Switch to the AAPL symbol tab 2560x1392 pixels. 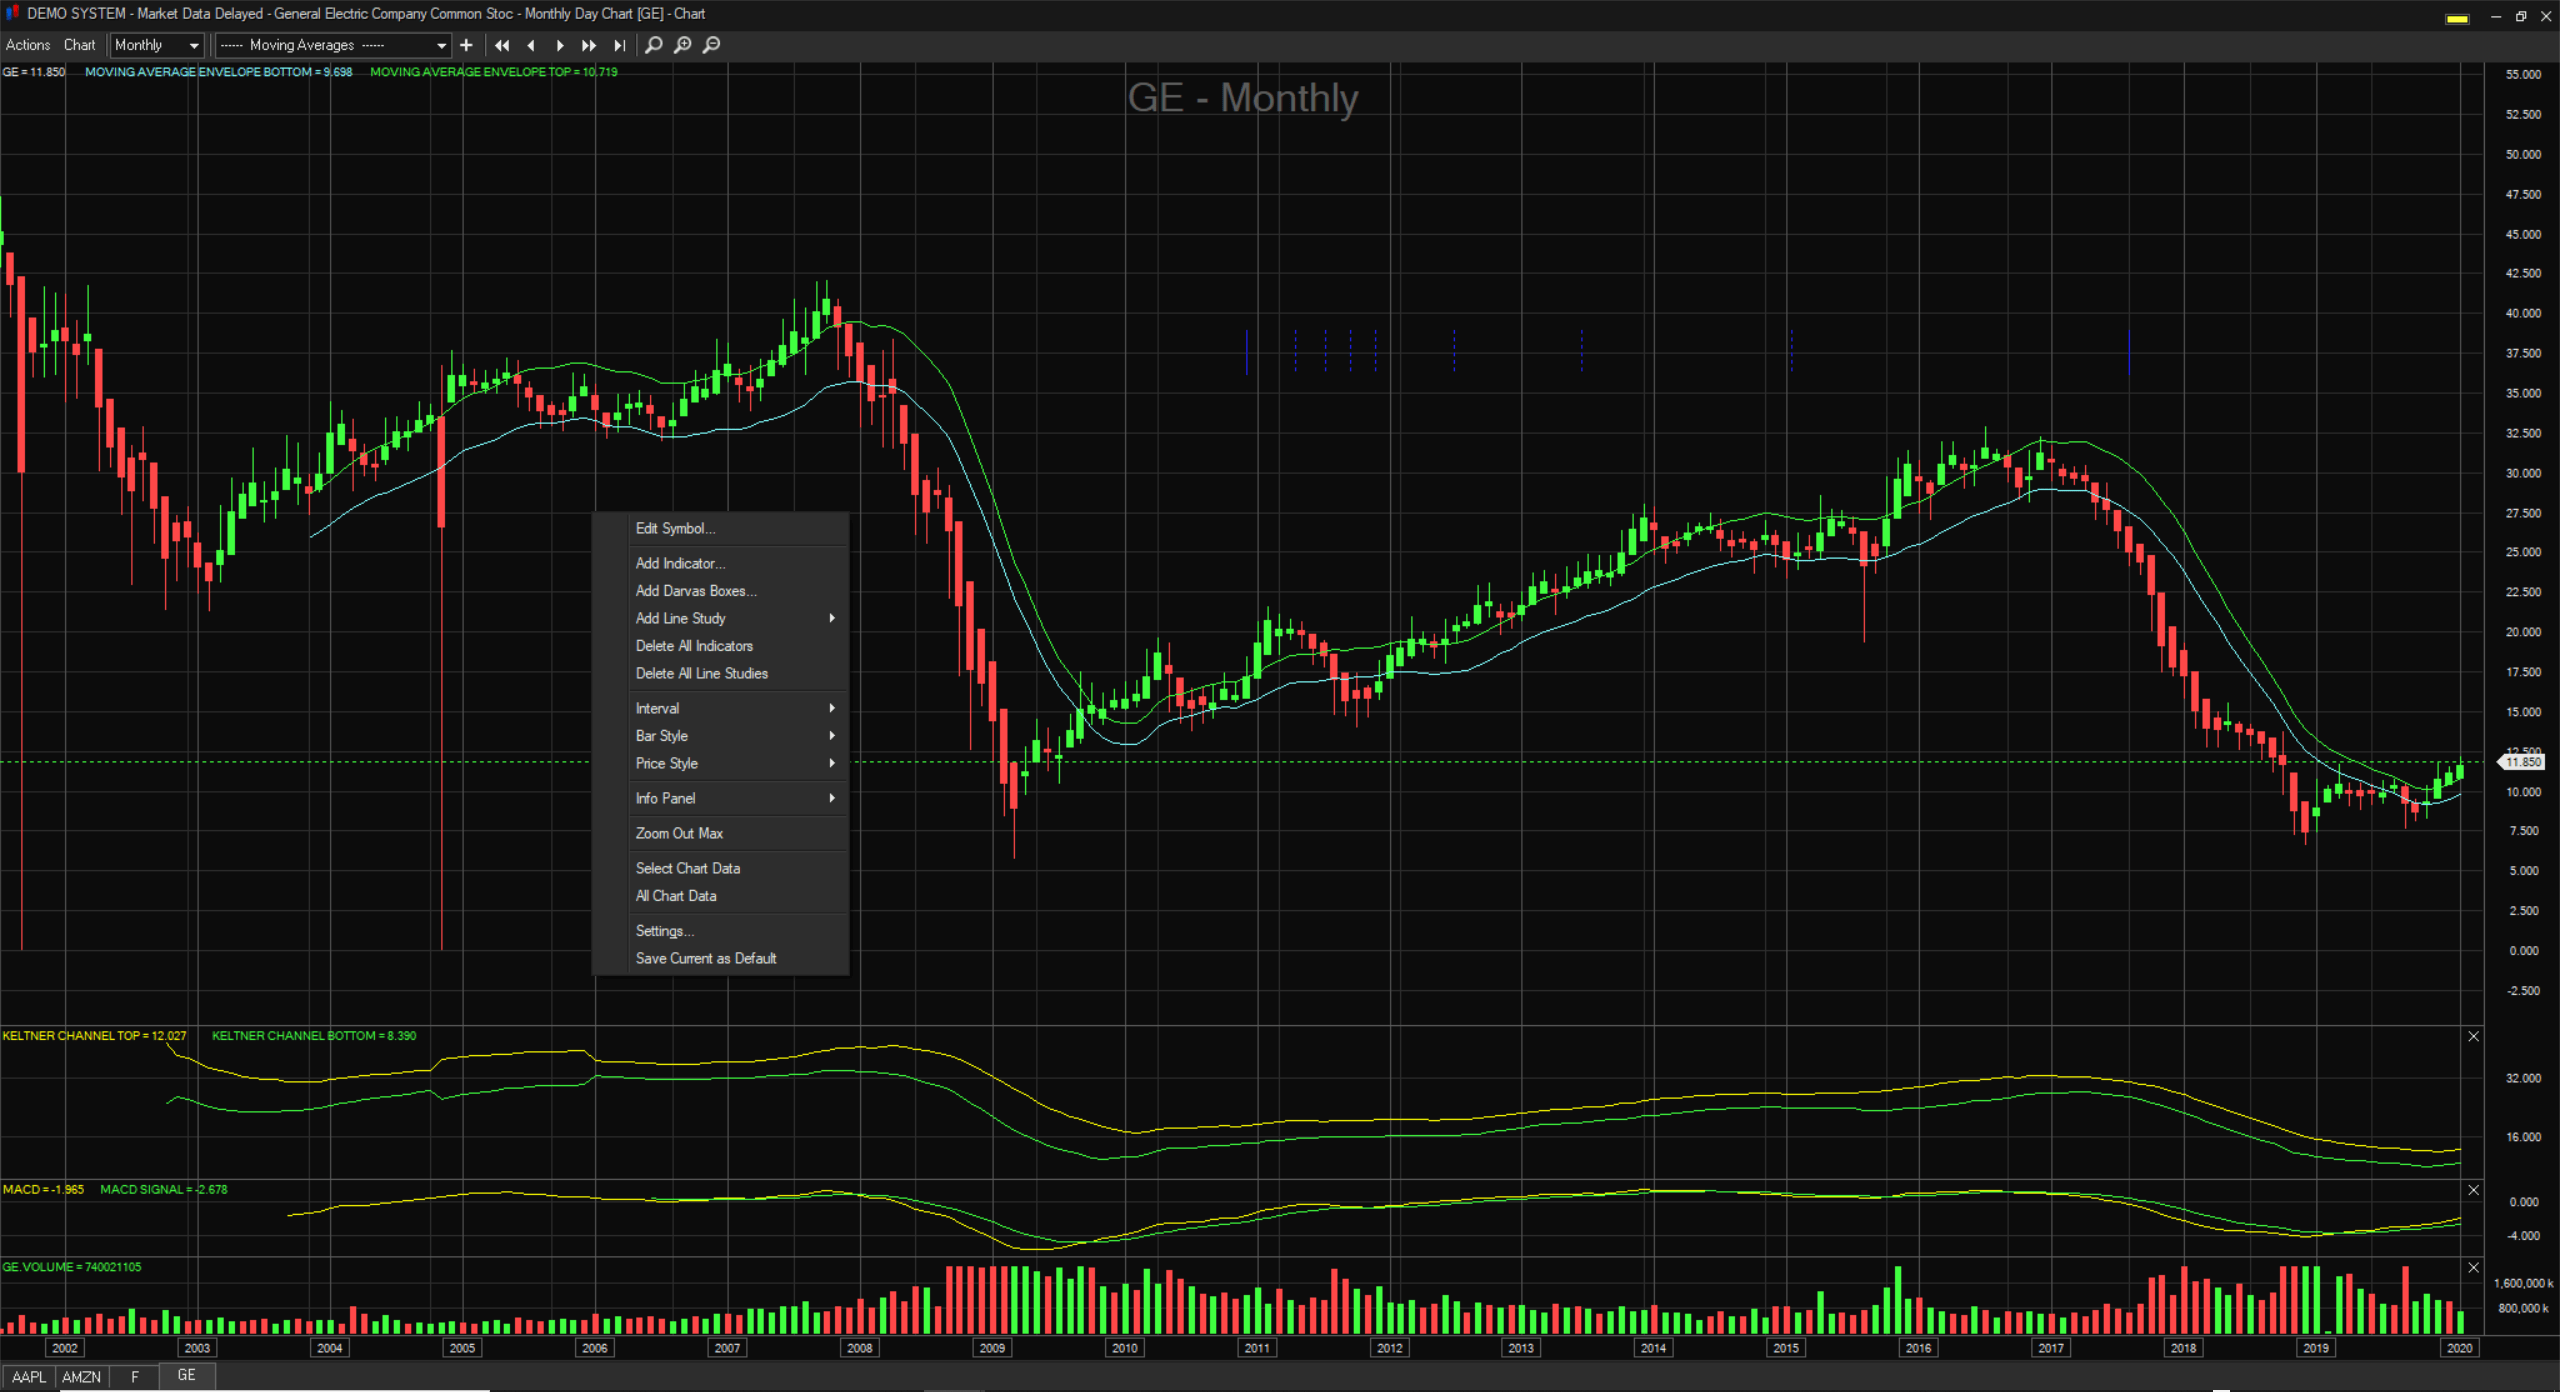pyautogui.click(x=28, y=1376)
